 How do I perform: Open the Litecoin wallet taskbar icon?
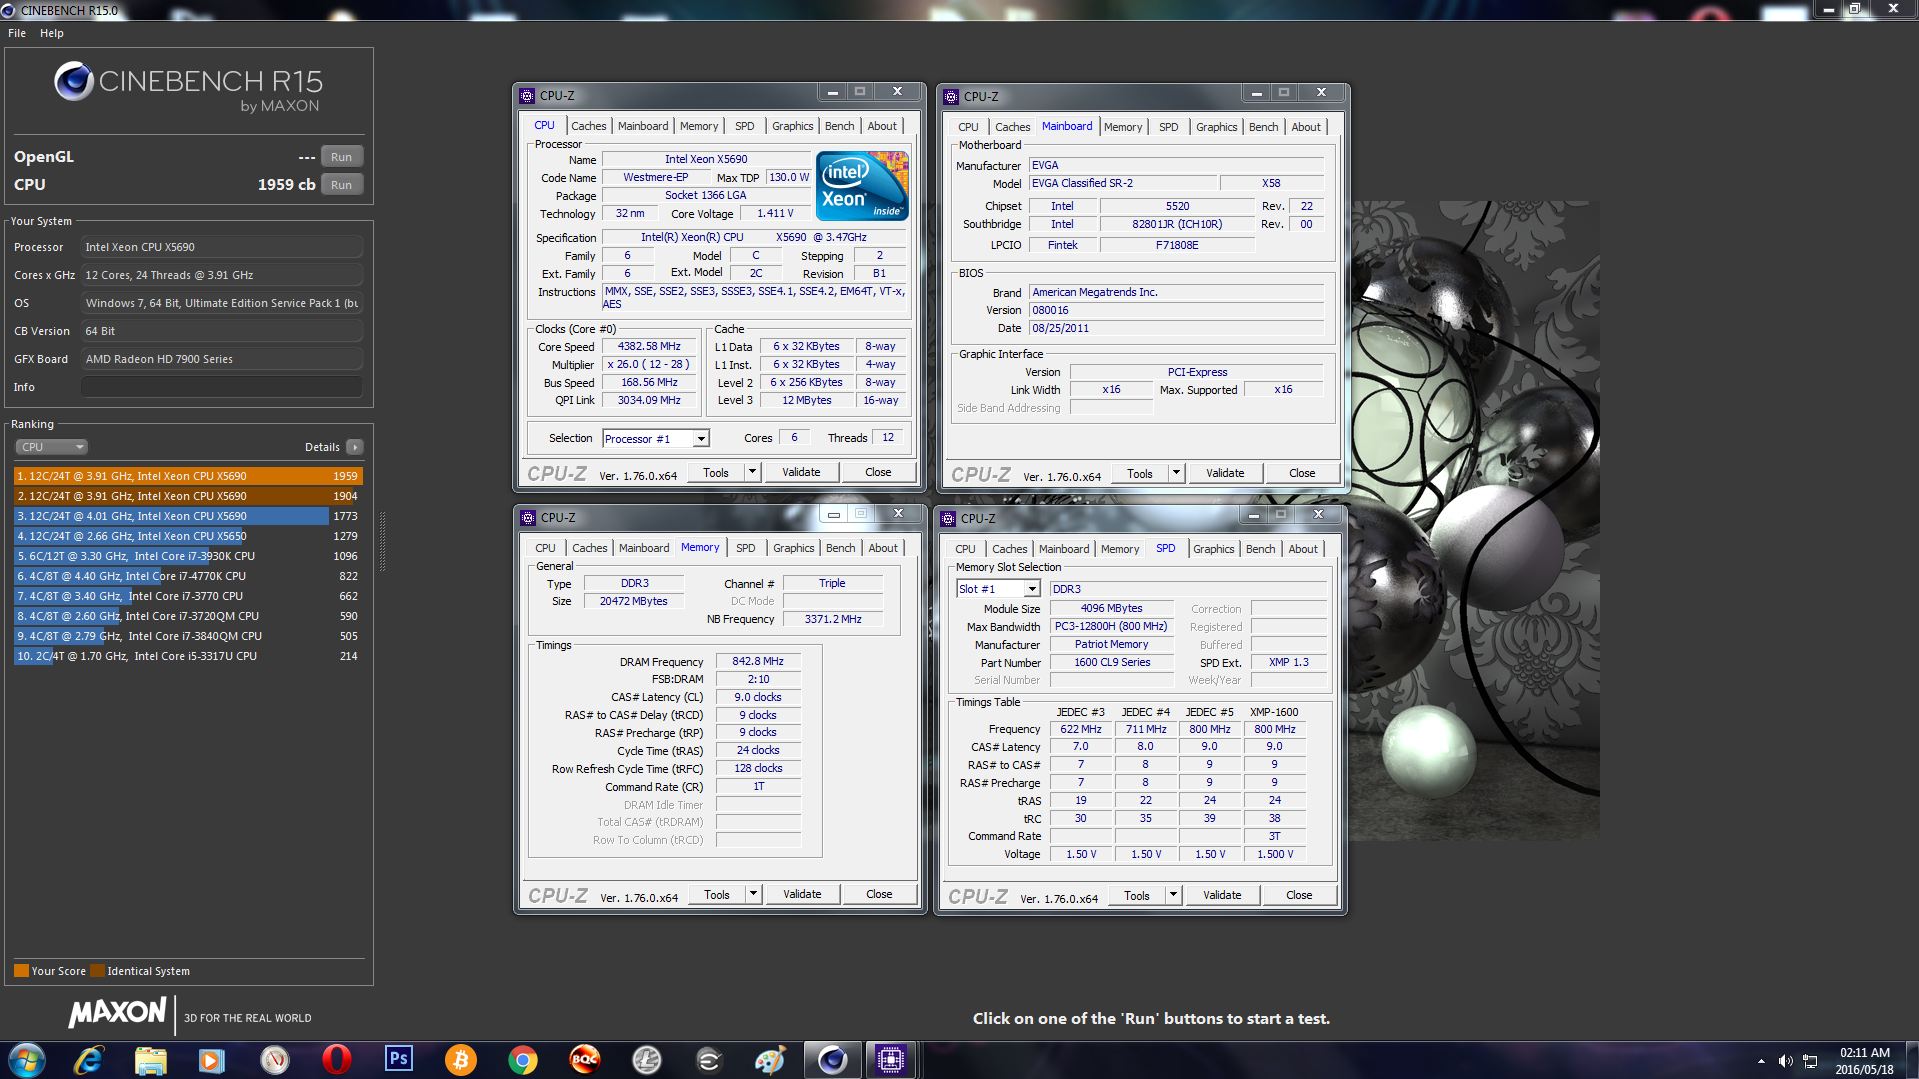tap(646, 1060)
